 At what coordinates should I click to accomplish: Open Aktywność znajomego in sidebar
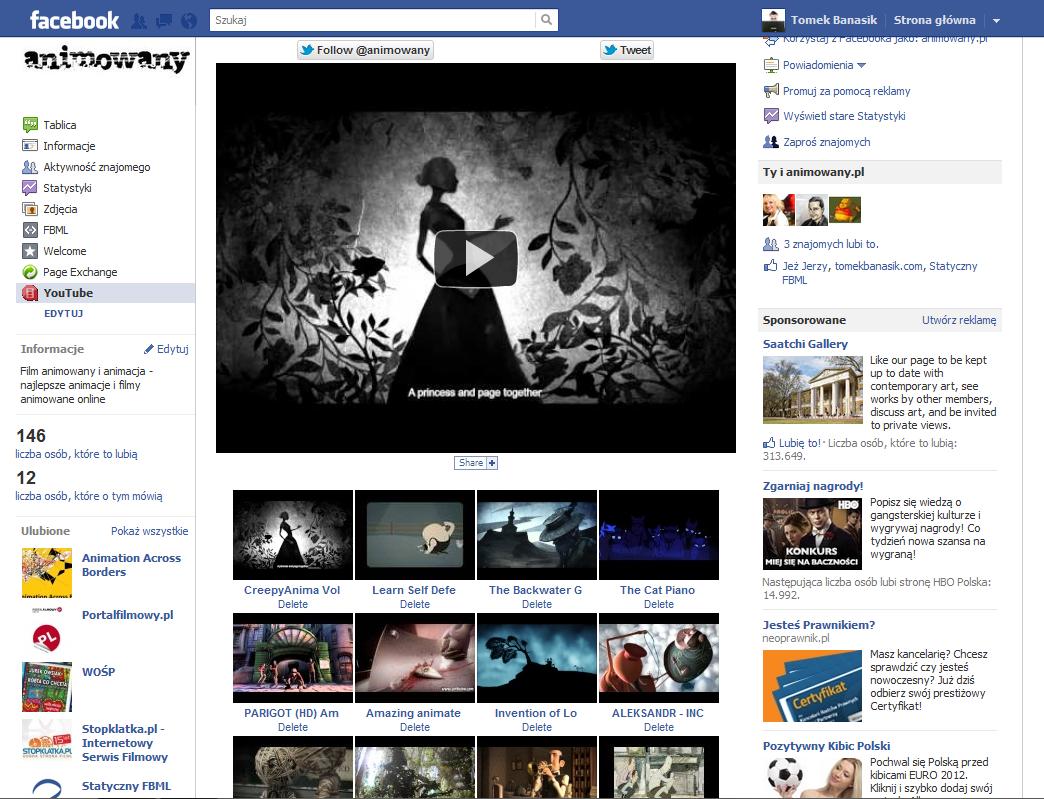(x=97, y=167)
